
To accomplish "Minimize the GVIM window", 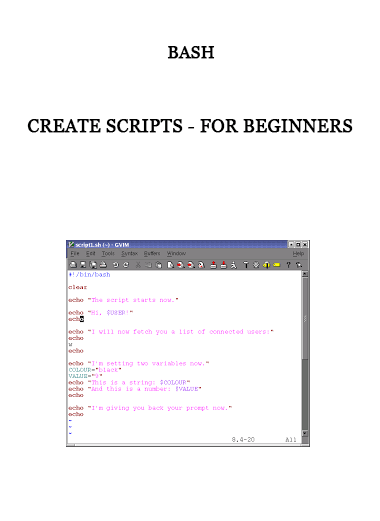I will (291, 245).
